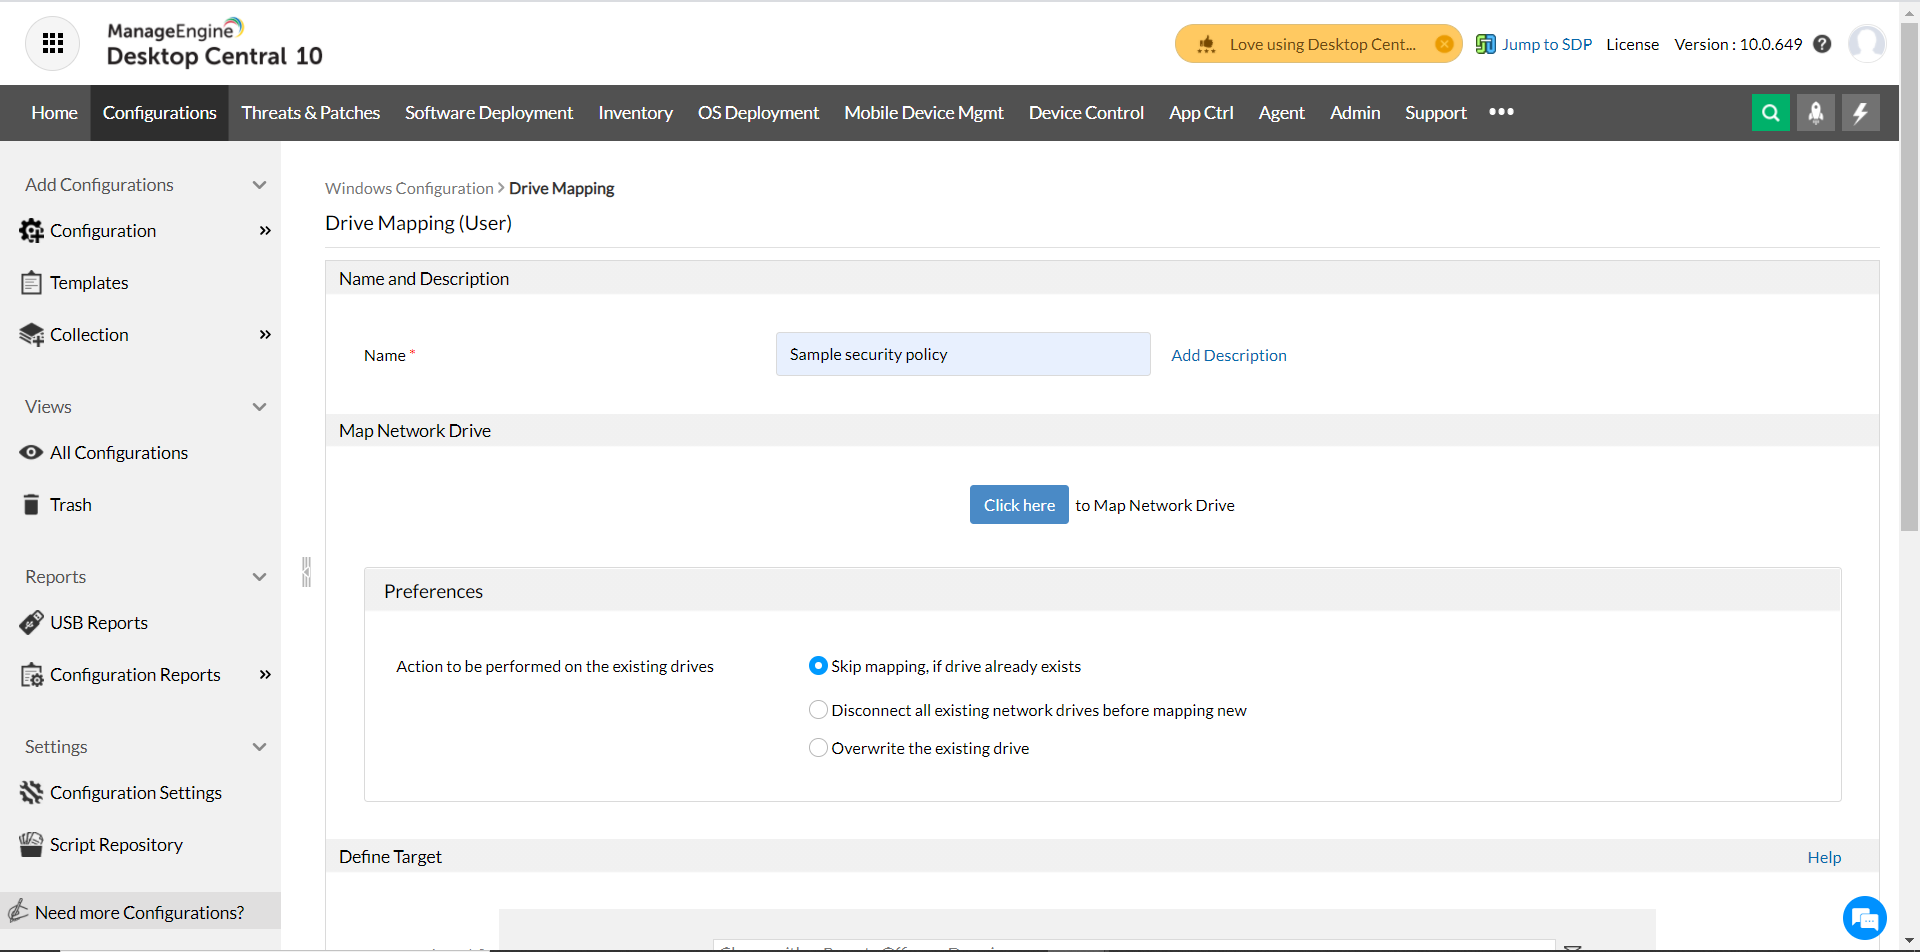Open the user profile avatar
This screenshot has height=952, width=1920.
click(1866, 44)
